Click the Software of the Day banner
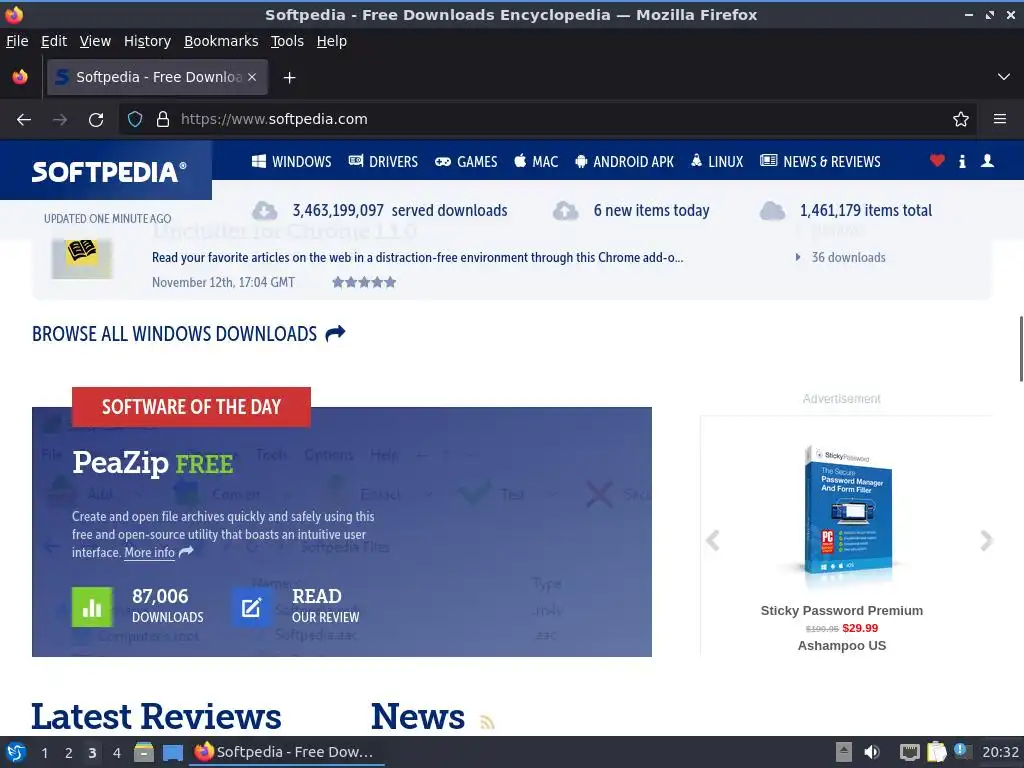Viewport: 1024px width, 768px height. tap(191, 407)
